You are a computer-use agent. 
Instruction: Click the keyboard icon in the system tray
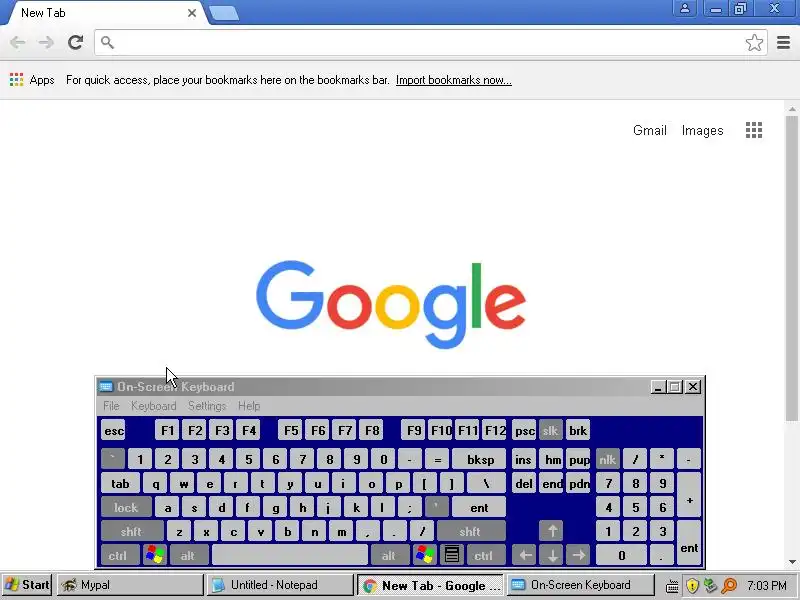click(x=672, y=586)
